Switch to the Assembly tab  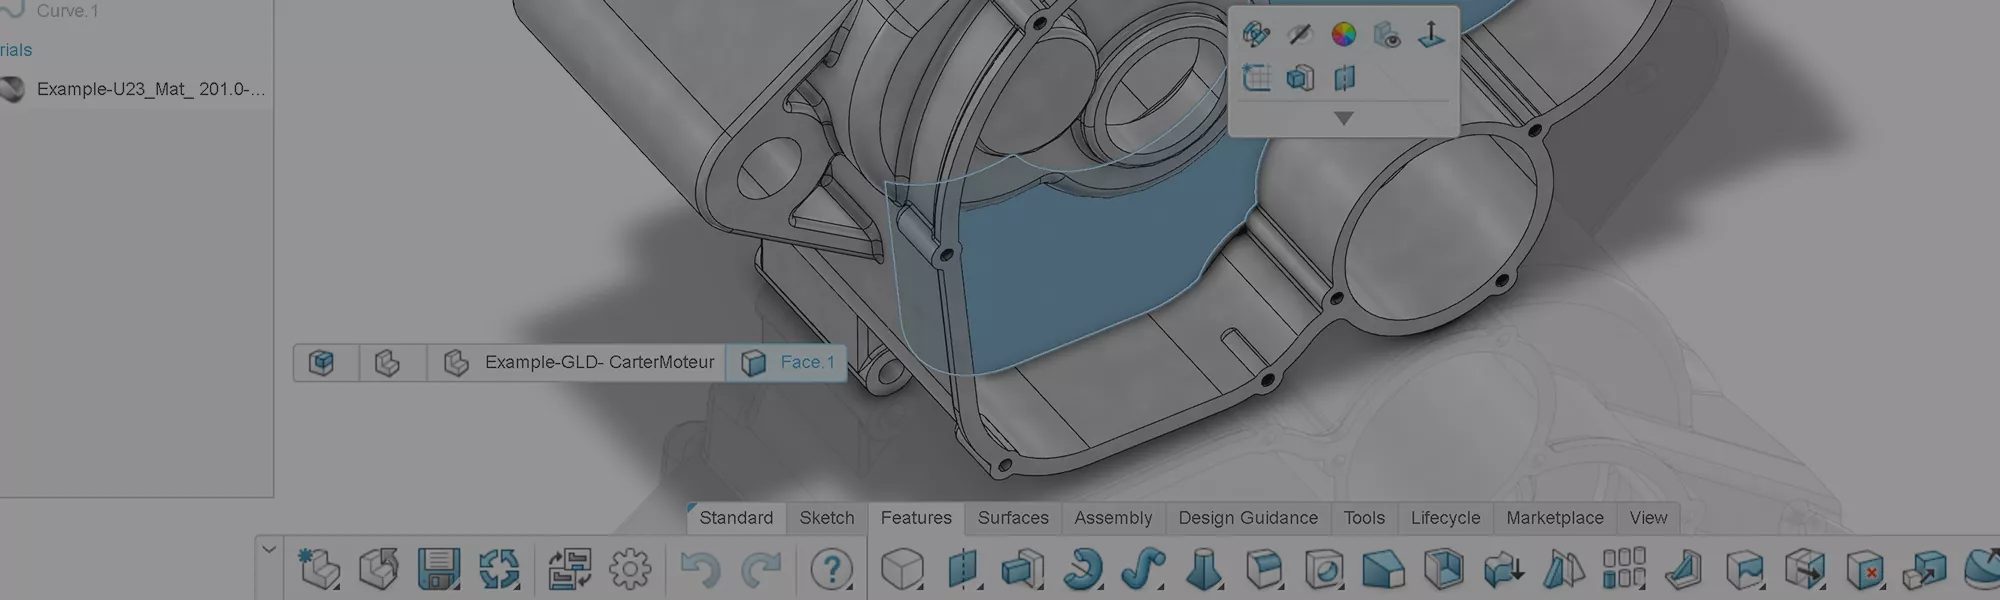coord(1113,518)
